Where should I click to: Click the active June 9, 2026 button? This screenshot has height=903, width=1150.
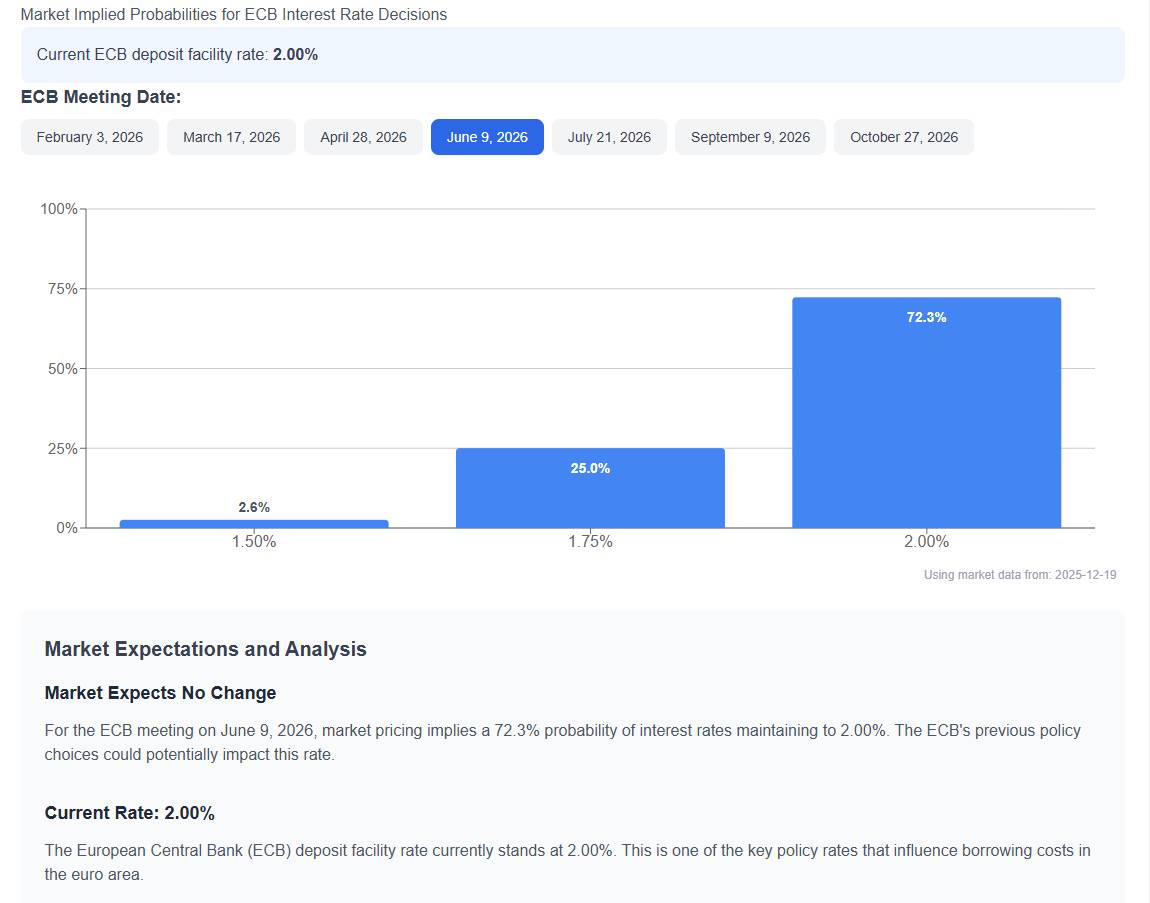(487, 137)
